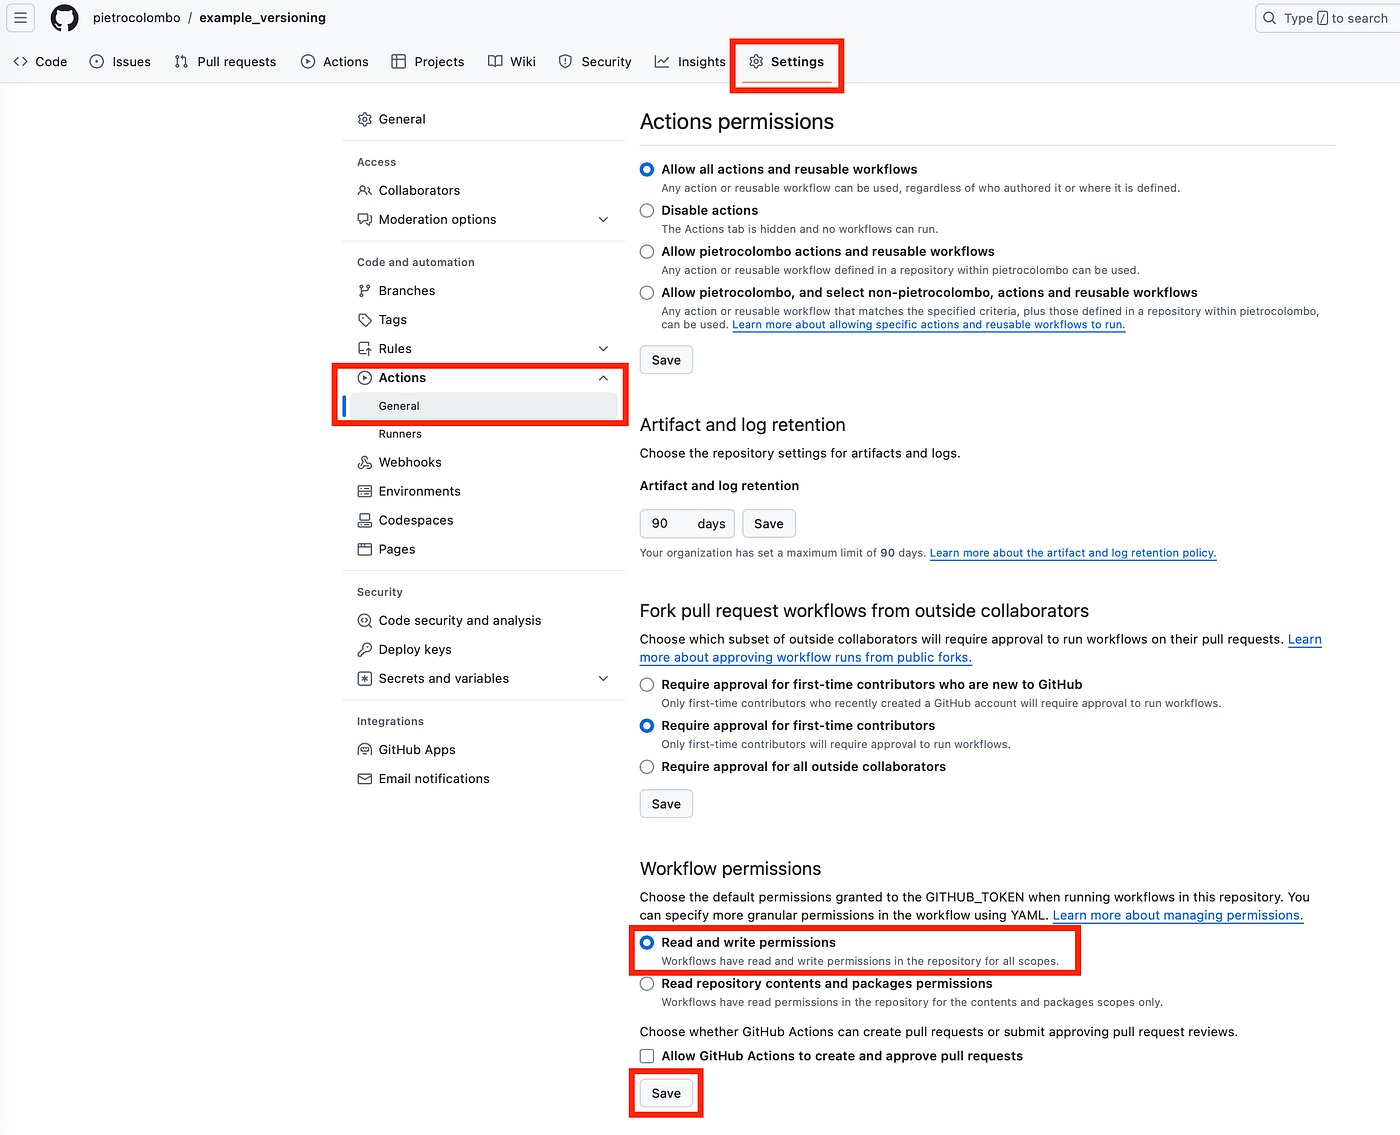
Task: Open the Issues tab
Action: pyautogui.click(x=120, y=62)
